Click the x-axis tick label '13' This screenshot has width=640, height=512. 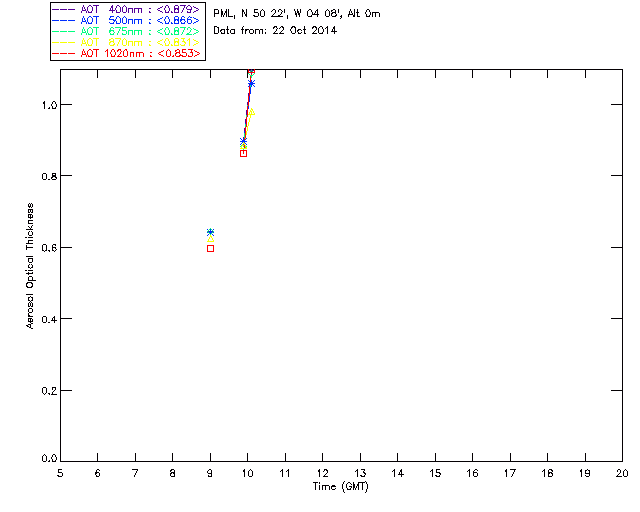(360, 473)
